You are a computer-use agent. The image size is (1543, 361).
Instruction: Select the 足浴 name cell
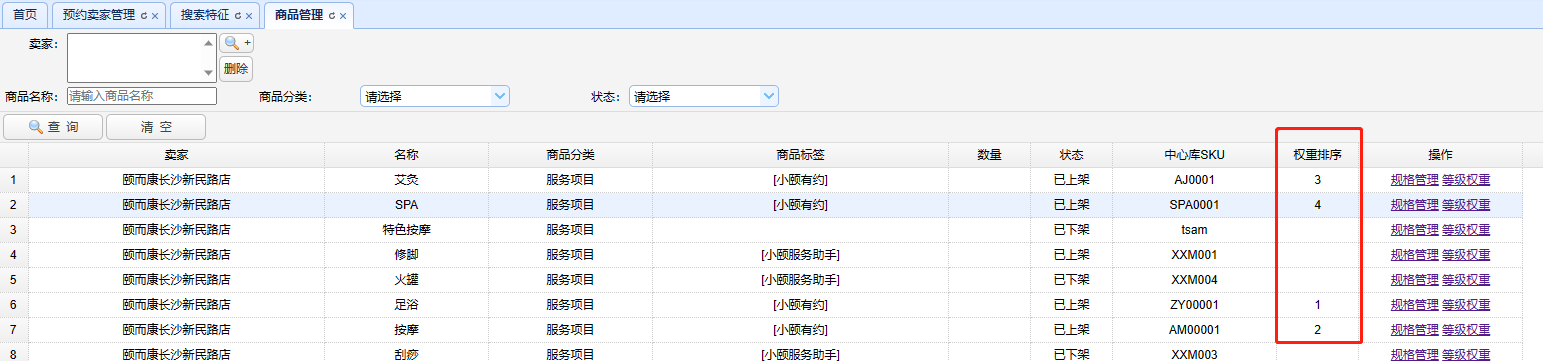click(x=406, y=305)
